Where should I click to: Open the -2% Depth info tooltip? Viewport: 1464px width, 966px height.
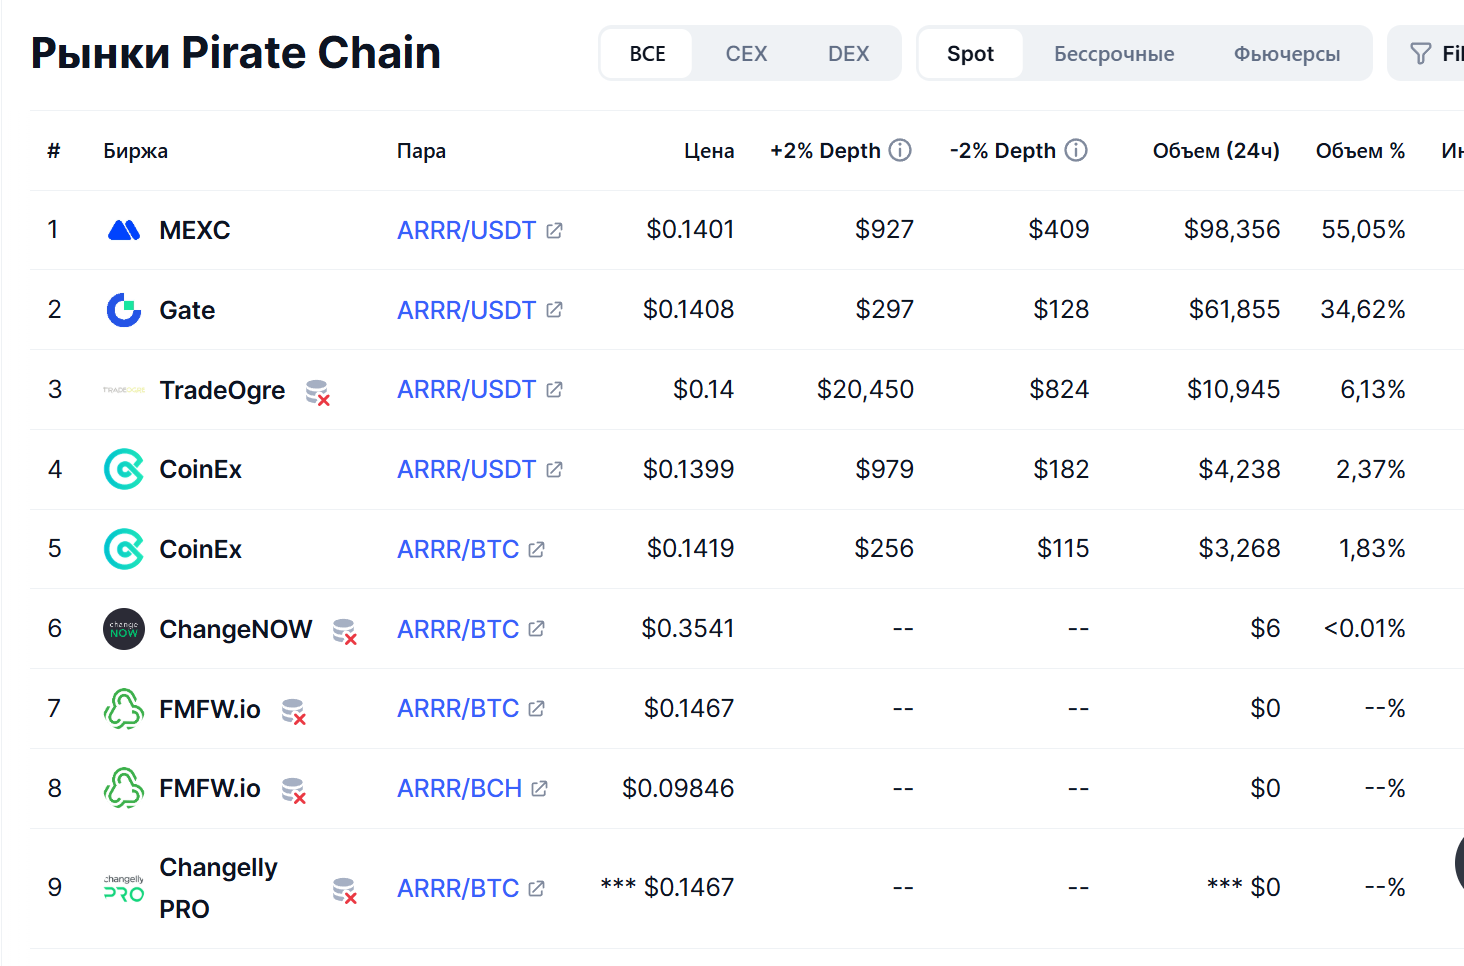tap(1076, 150)
